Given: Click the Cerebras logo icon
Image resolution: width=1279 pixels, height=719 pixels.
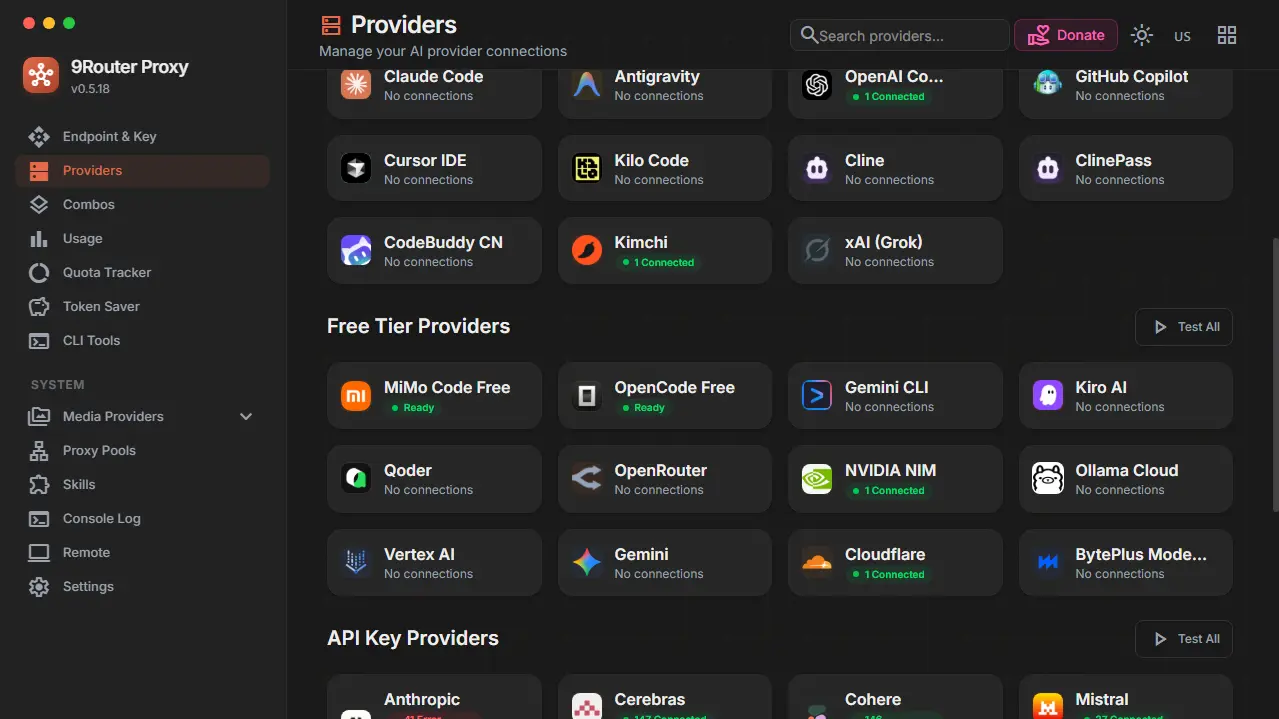Looking at the screenshot, I should tap(586, 706).
